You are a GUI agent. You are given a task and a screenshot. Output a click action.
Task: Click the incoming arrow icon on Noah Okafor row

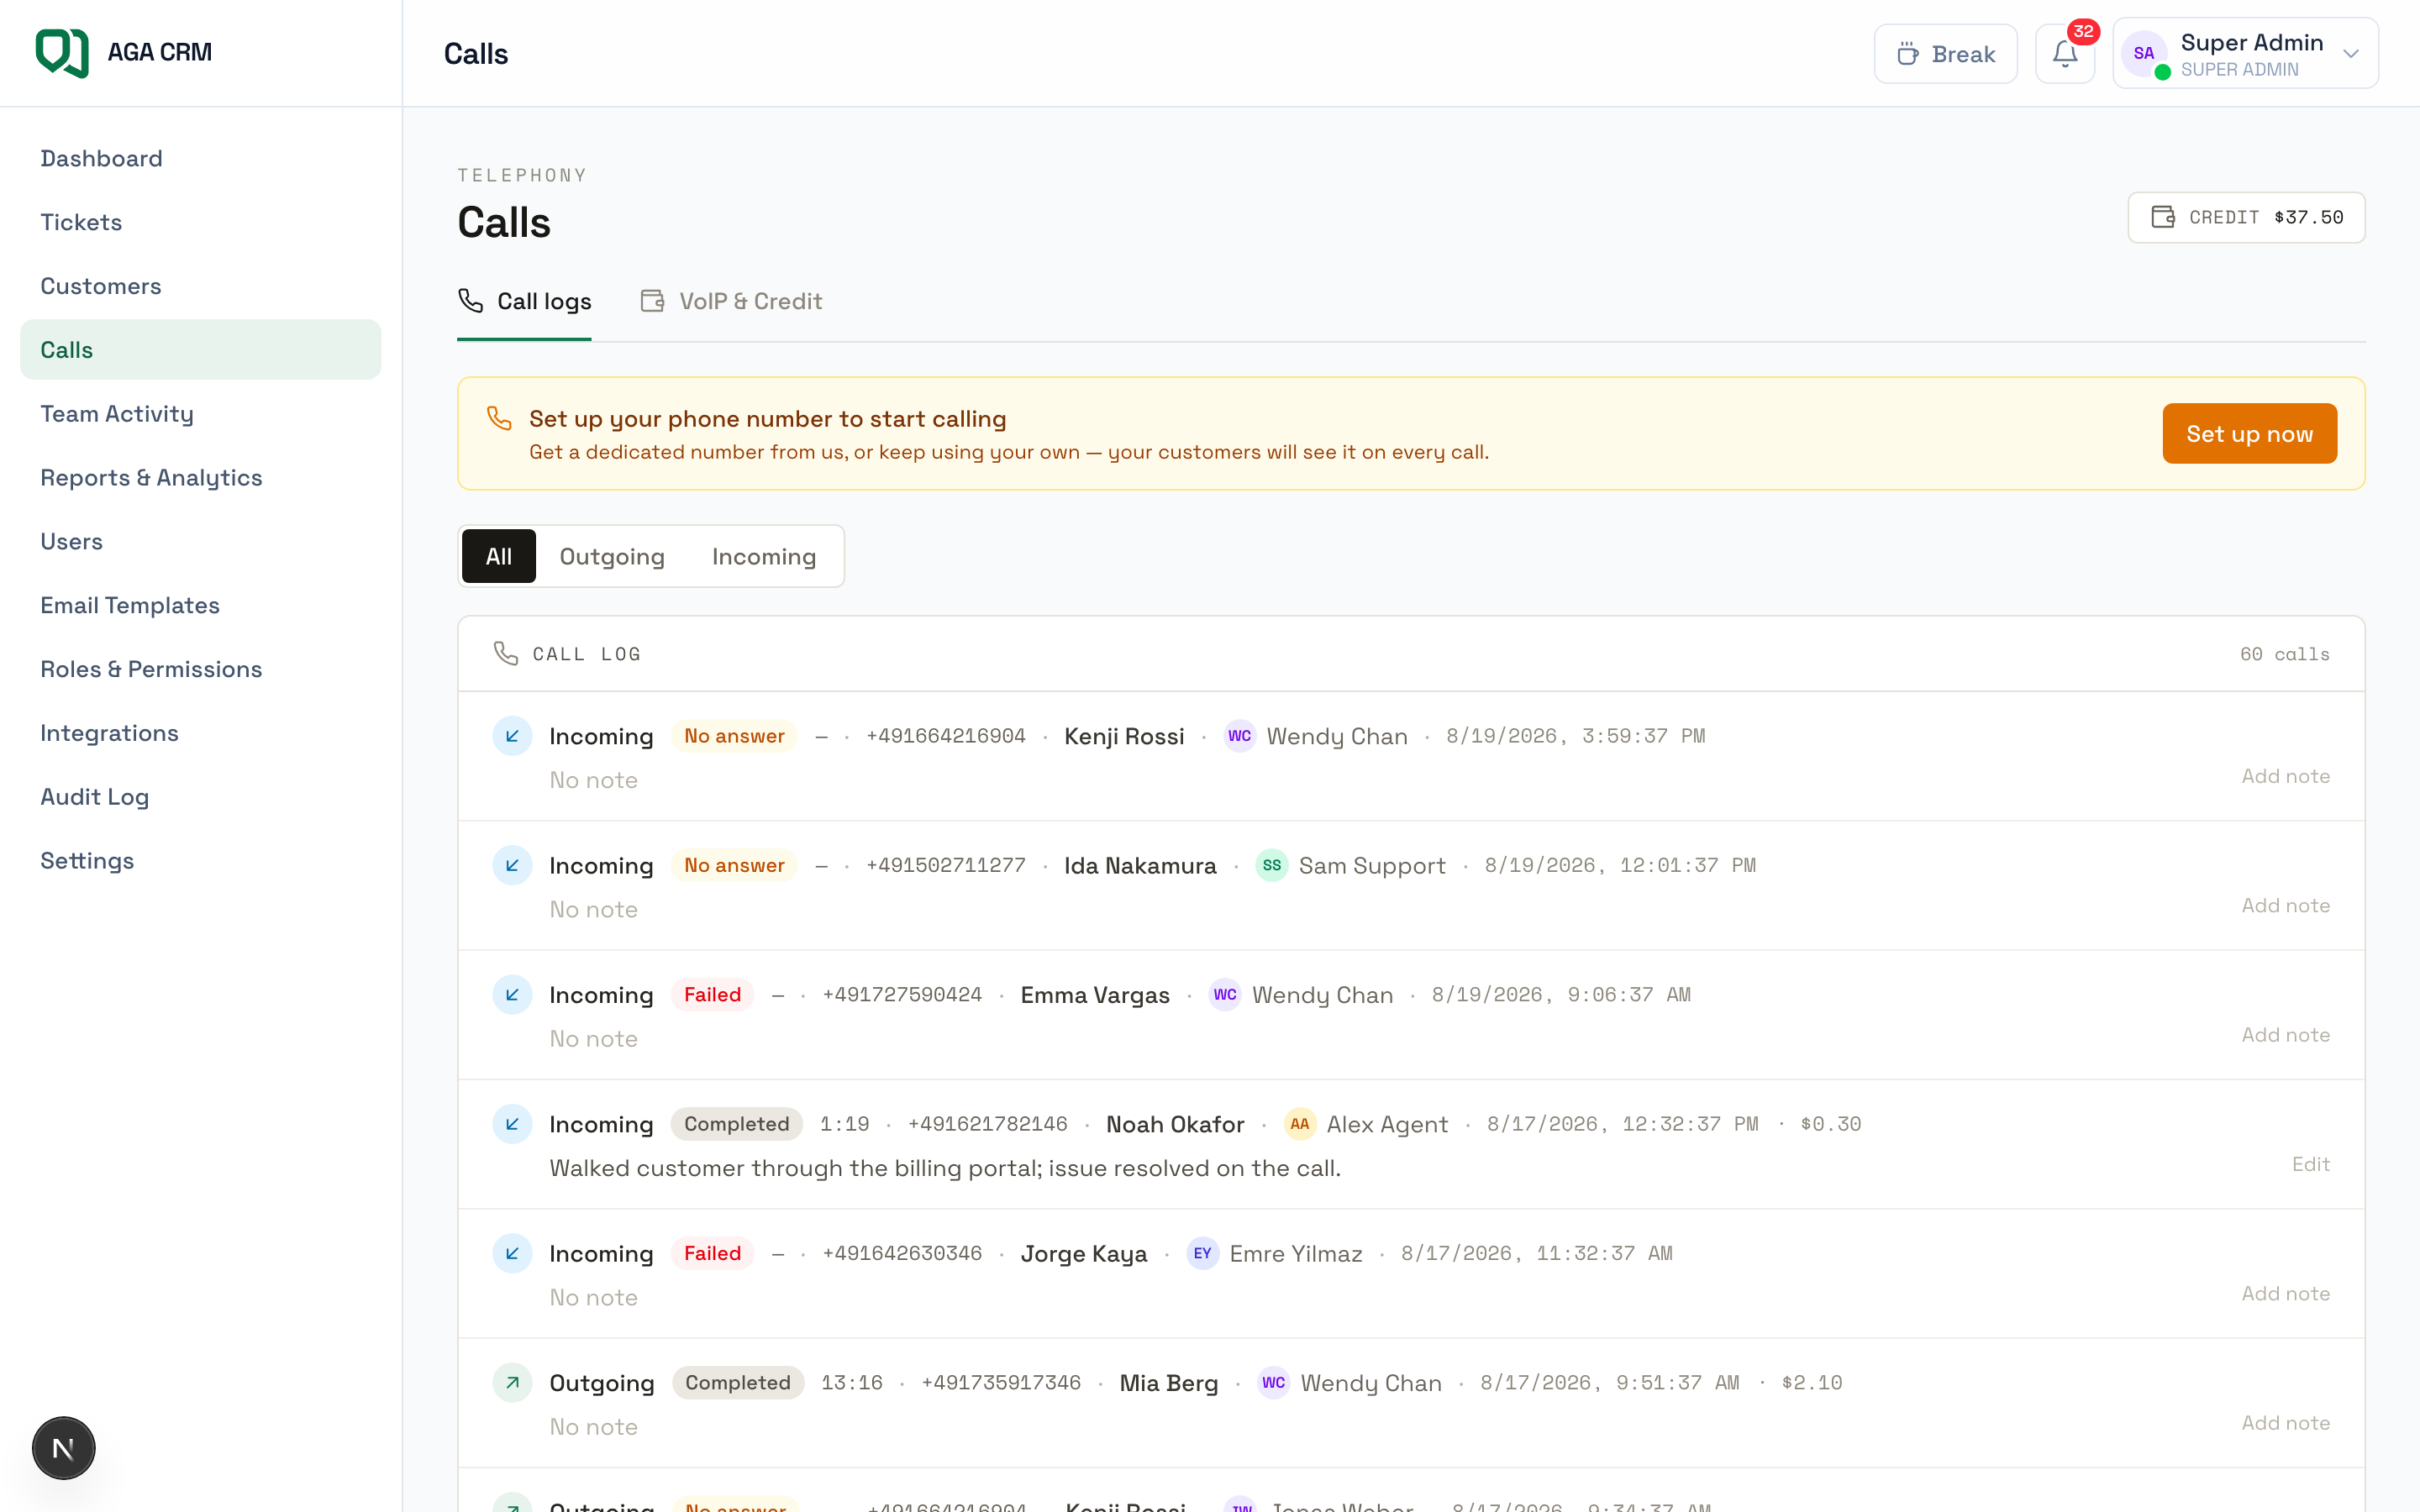pyautogui.click(x=512, y=1124)
